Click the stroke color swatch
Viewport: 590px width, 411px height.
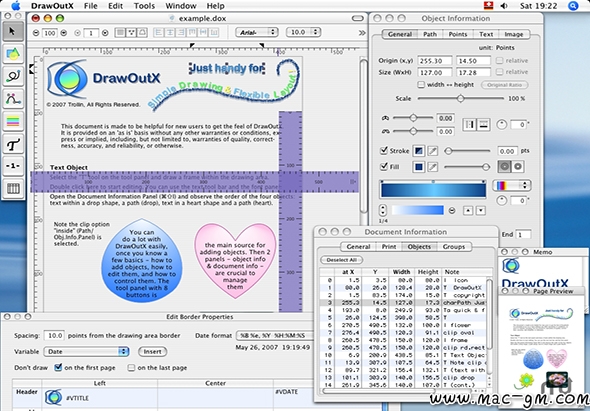pyautogui.click(x=418, y=151)
